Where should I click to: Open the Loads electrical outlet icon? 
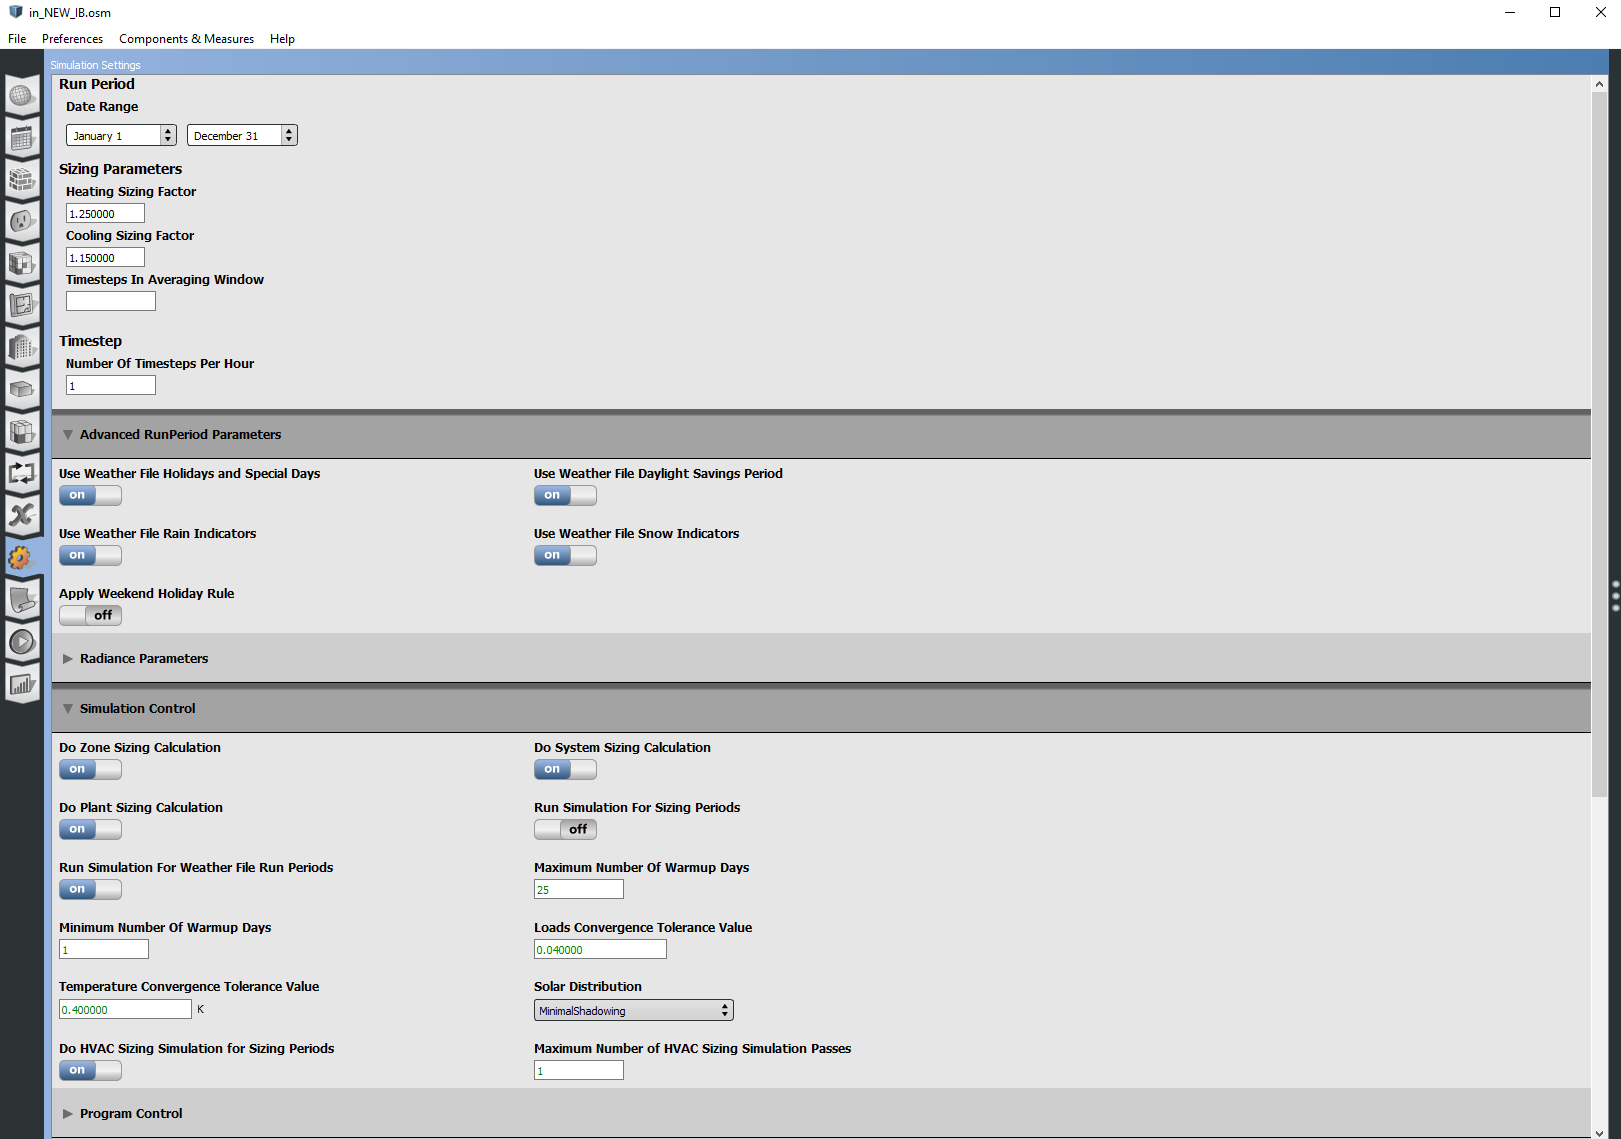pyautogui.click(x=22, y=222)
